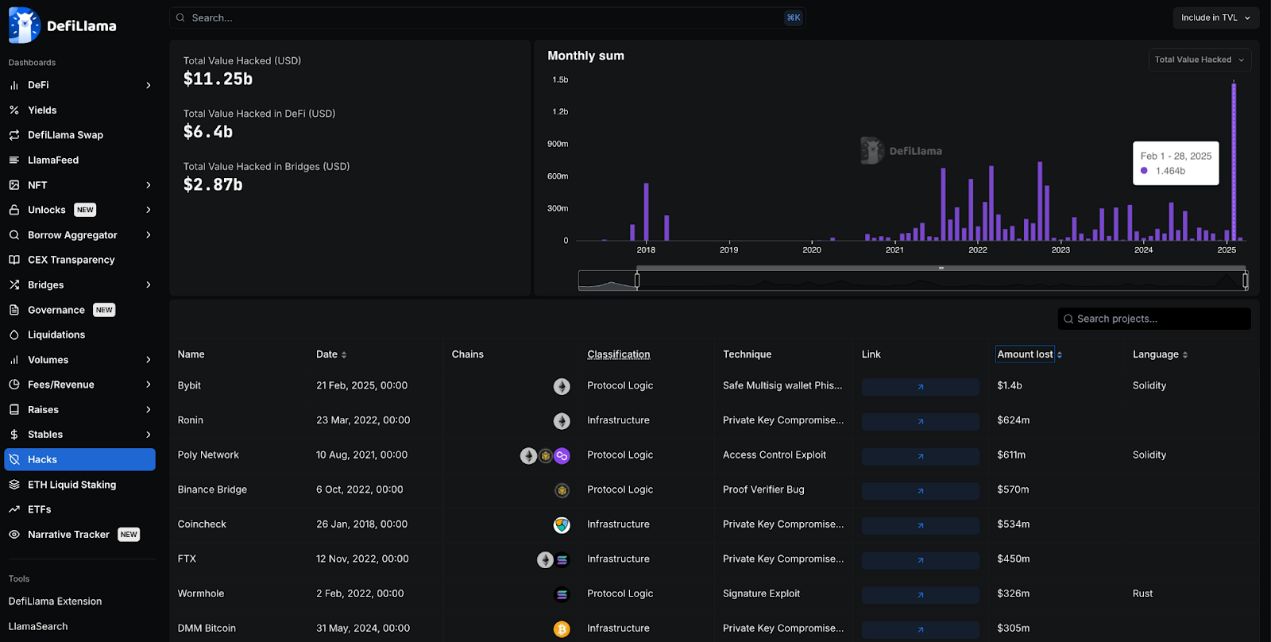Click the Stables dollar sign icon
The width and height of the screenshot is (1271, 642).
14,435
